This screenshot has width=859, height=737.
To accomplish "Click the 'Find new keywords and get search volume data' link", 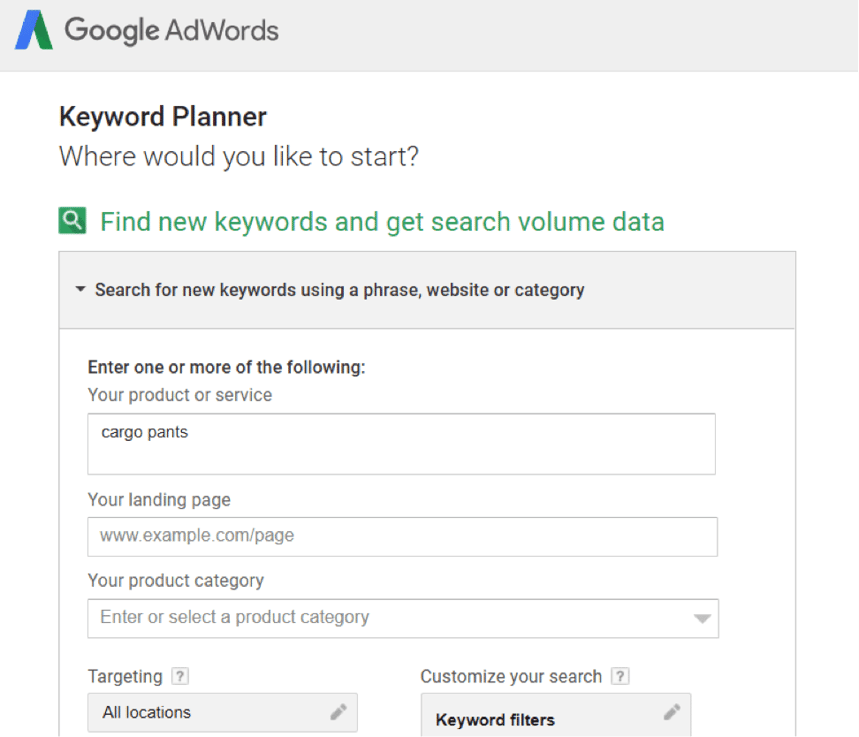I will [382, 221].
